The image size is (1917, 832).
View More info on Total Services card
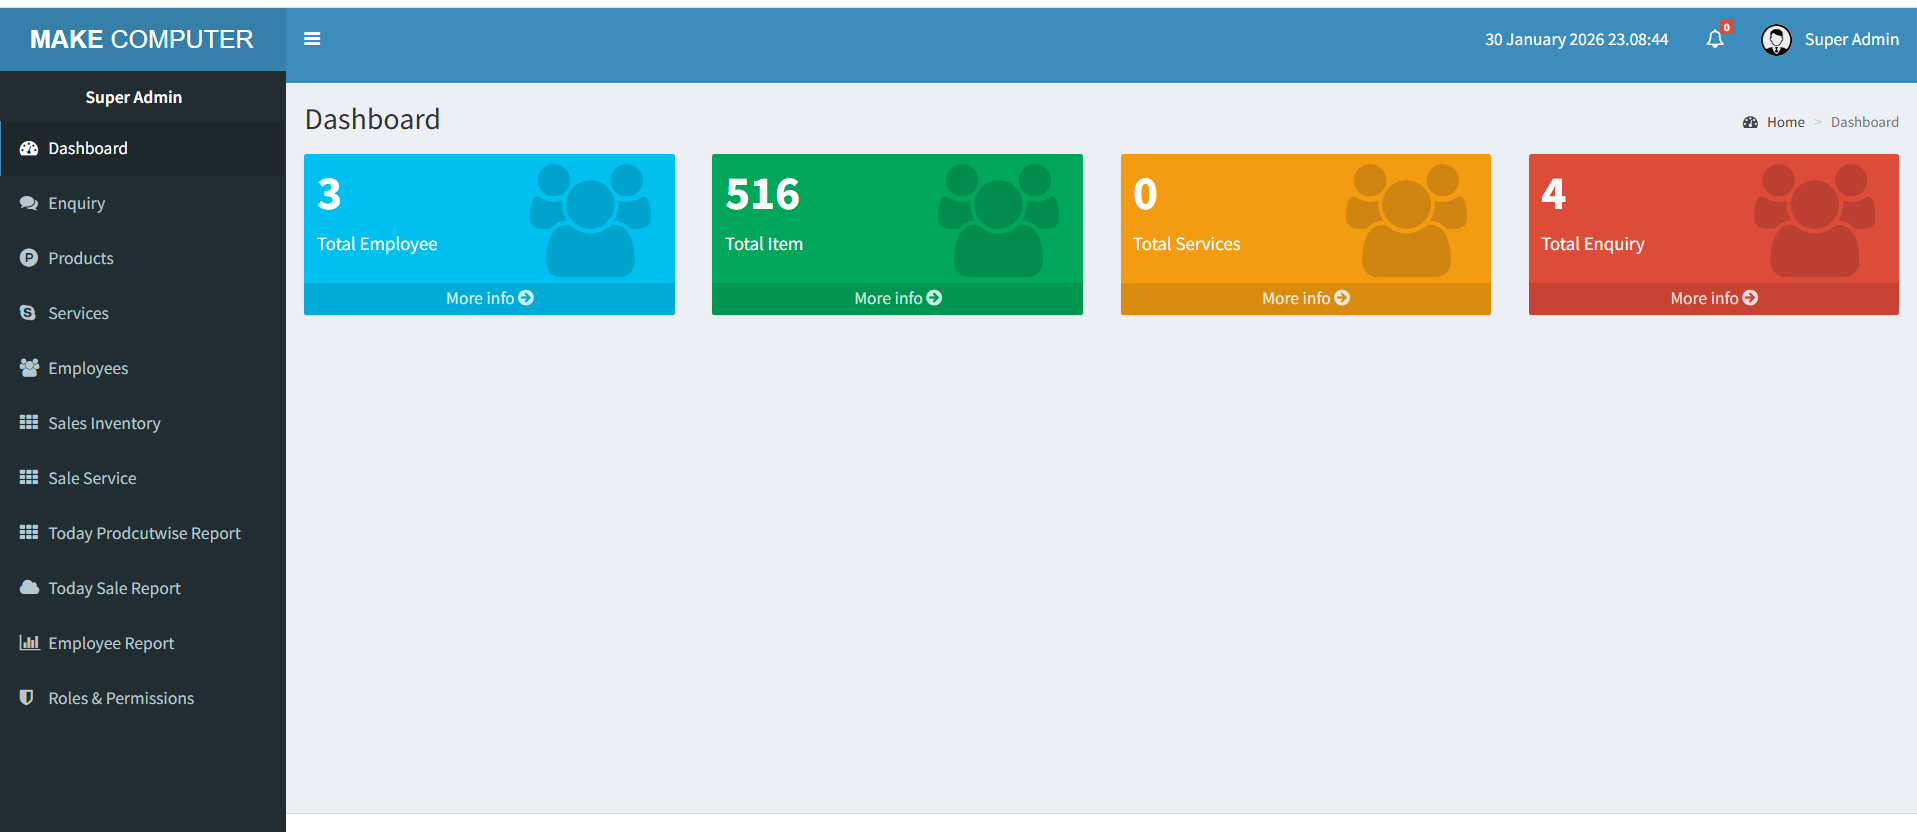pos(1305,298)
